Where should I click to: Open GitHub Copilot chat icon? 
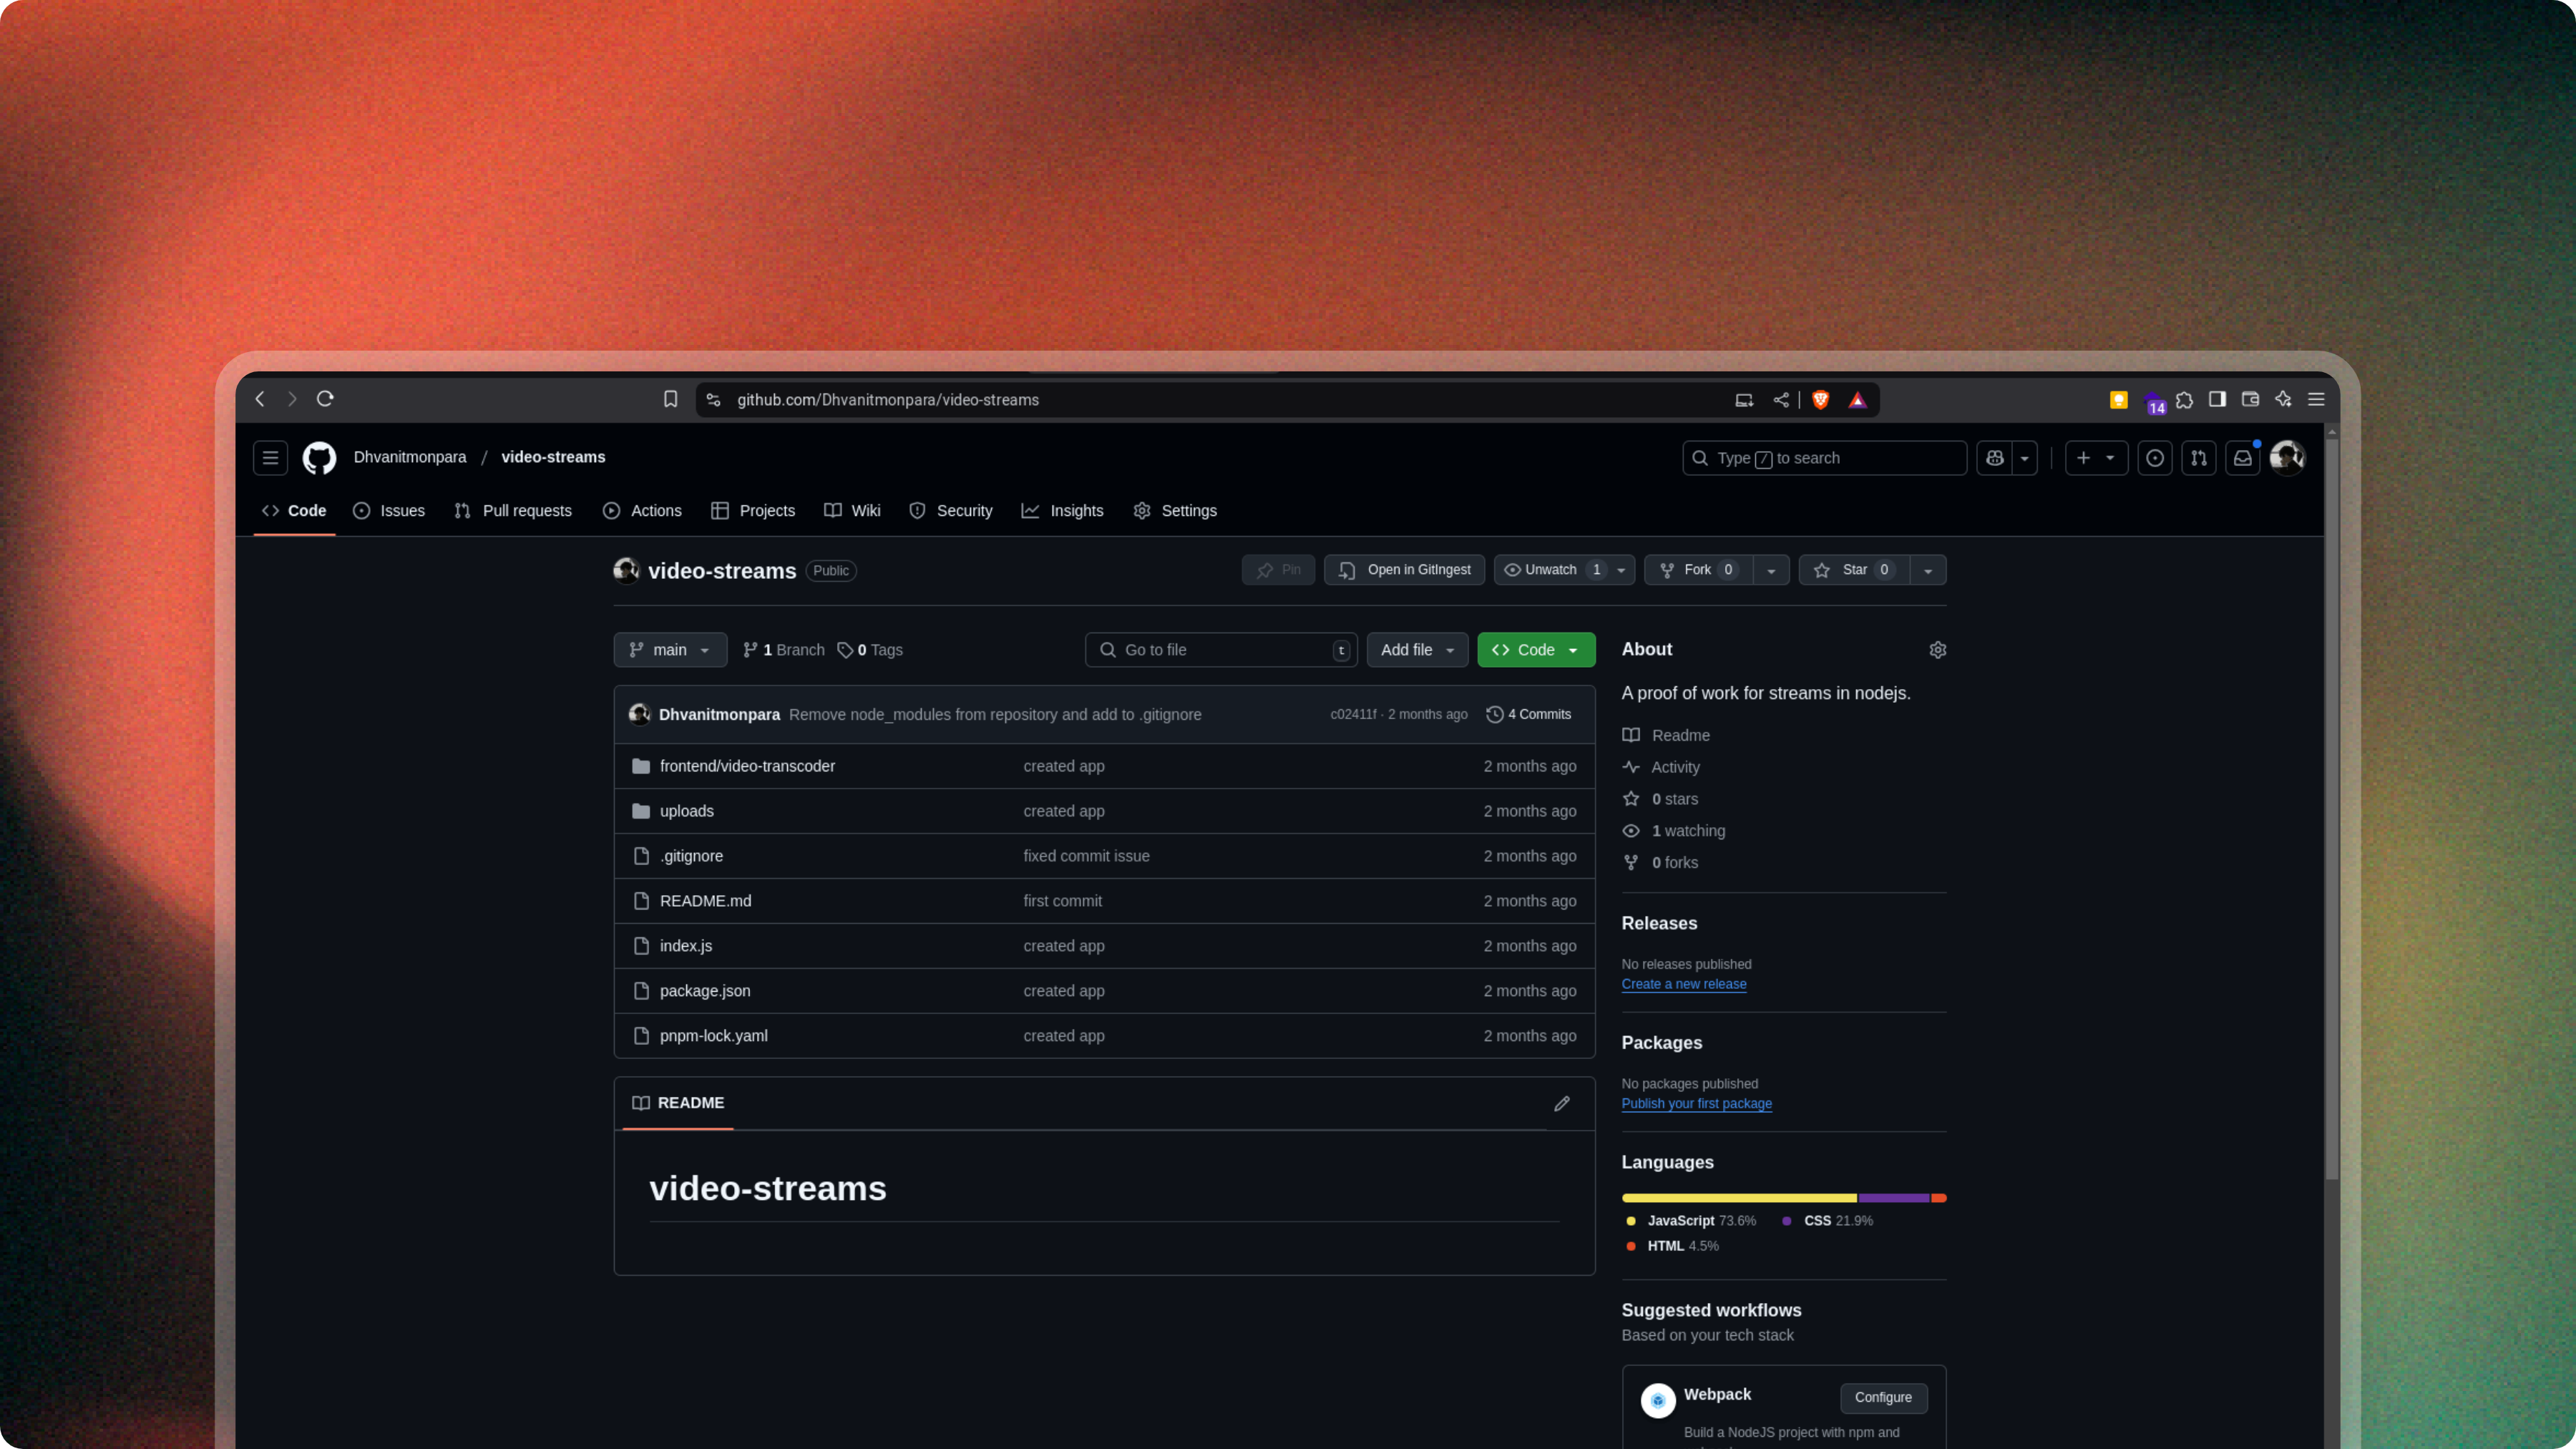point(1994,457)
